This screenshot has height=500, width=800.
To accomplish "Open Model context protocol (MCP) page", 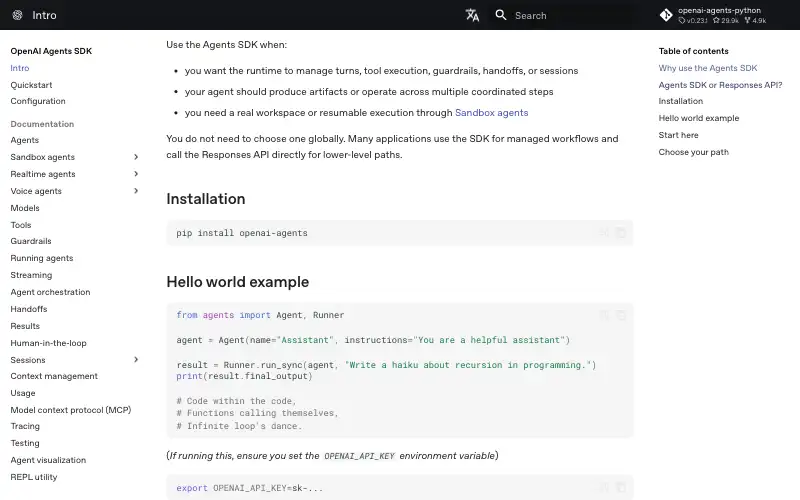I will [71, 410].
